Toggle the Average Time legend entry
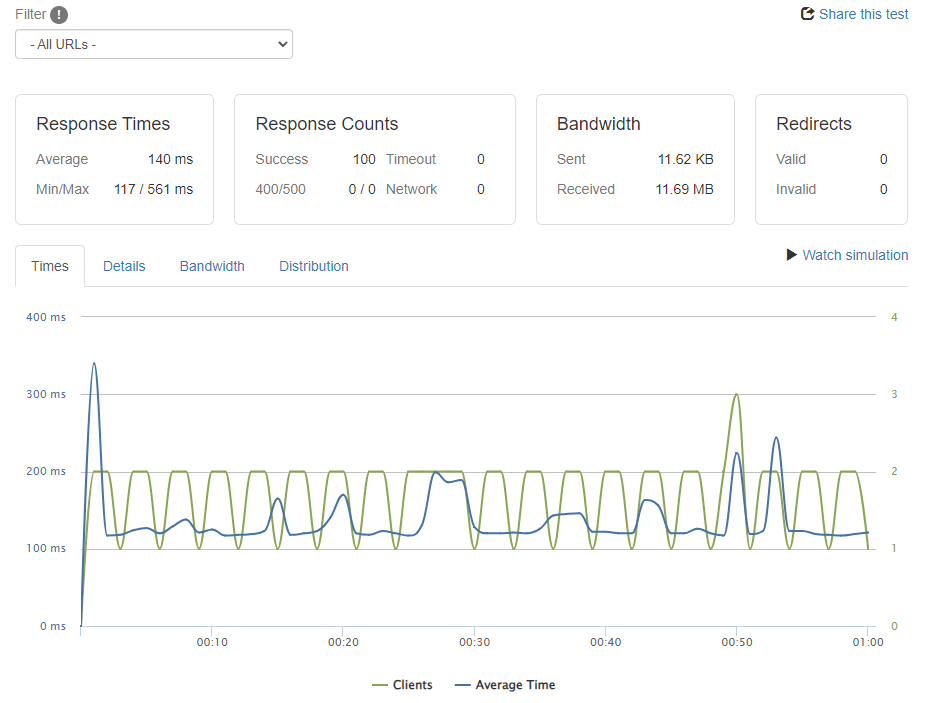Viewport: 947px width, 703px height. click(515, 685)
